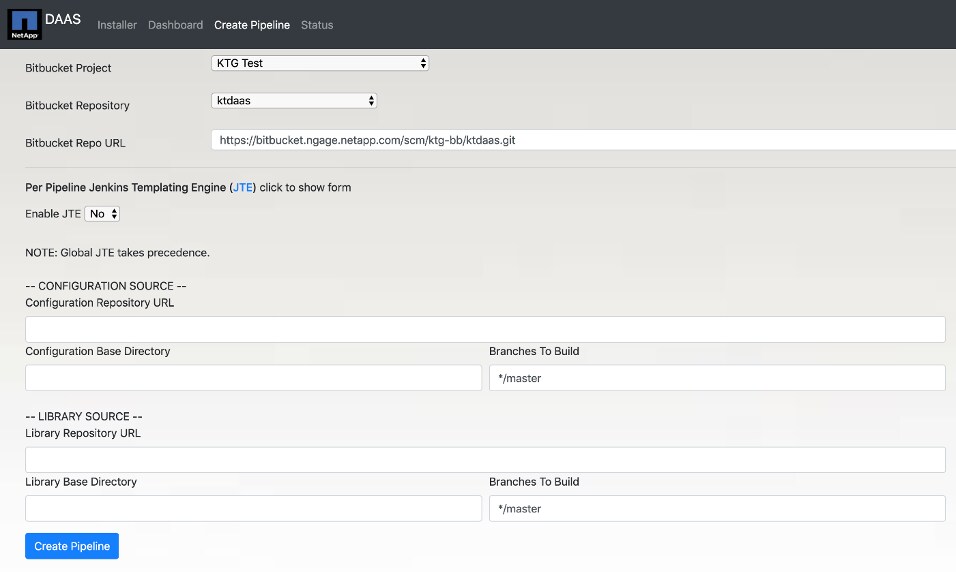Select the Create Pipeline navbar tab
Image resolution: width=956 pixels, height=572 pixels.
pos(252,25)
